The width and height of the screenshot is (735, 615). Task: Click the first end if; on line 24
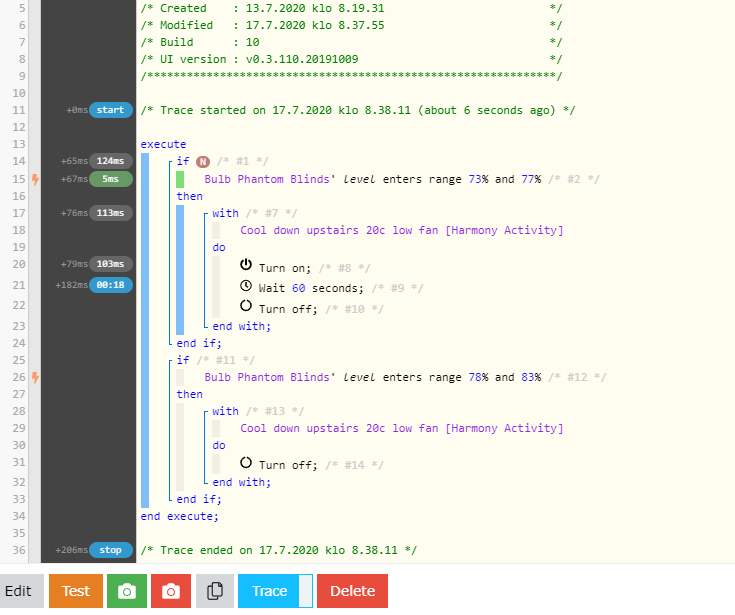[199, 343]
